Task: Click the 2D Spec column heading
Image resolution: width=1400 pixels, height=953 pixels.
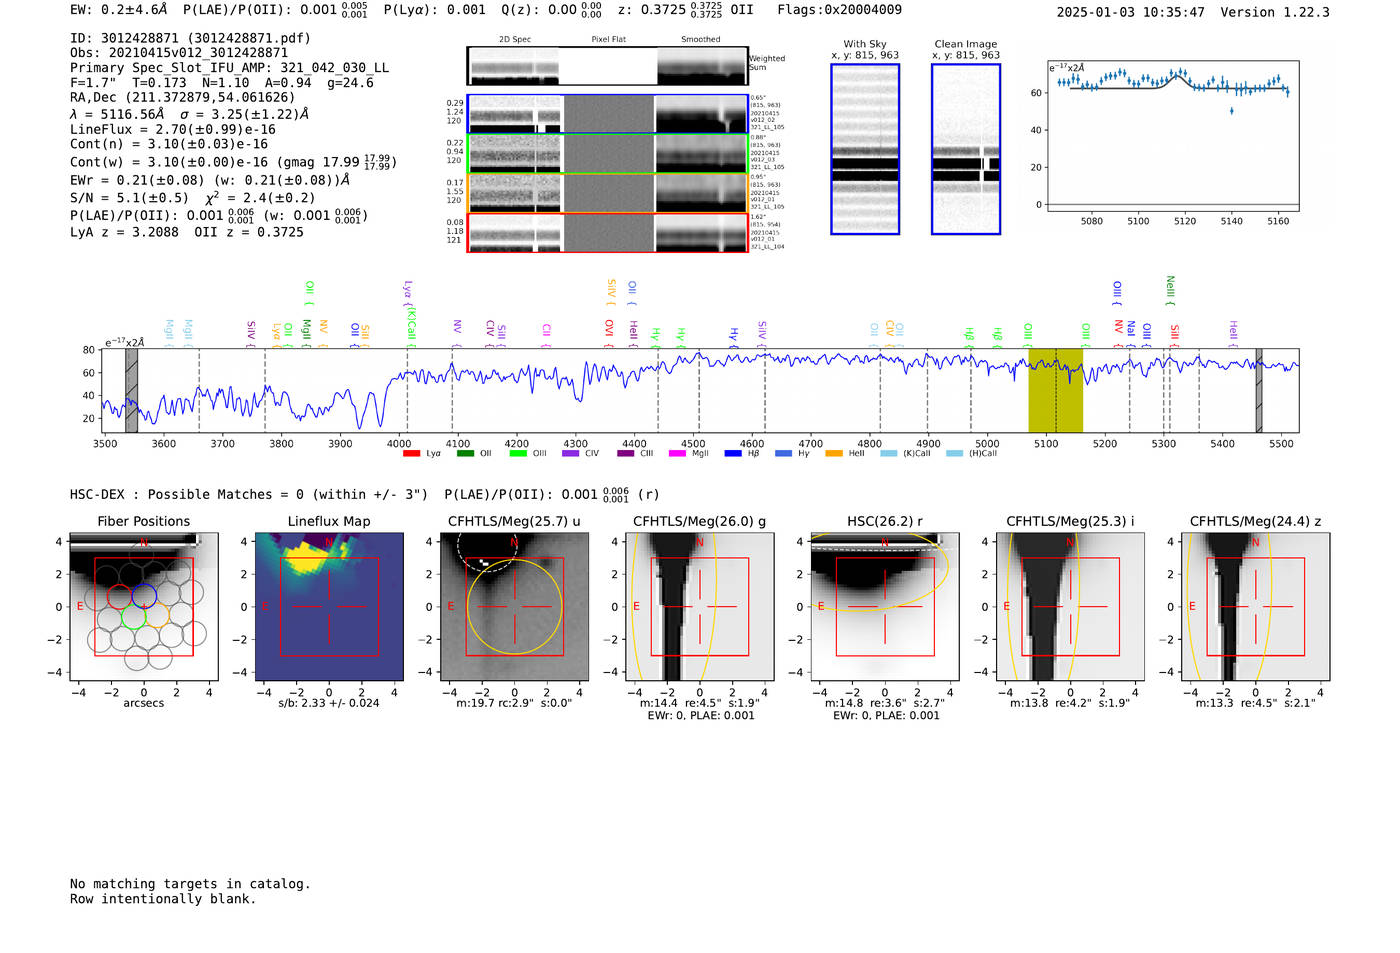Action: click(515, 40)
